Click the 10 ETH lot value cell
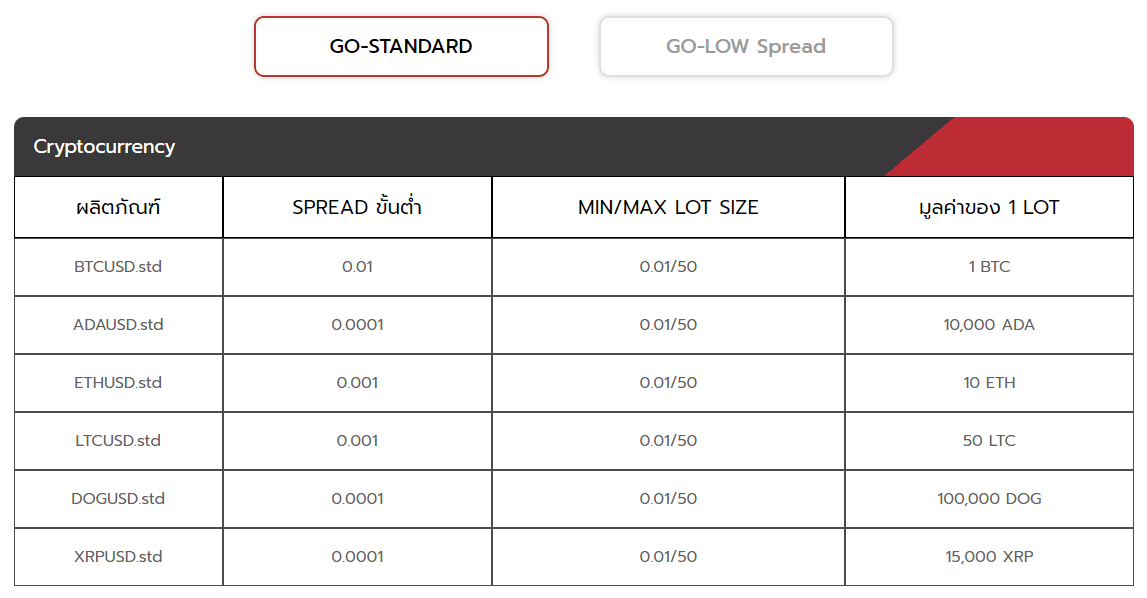 [989, 383]
